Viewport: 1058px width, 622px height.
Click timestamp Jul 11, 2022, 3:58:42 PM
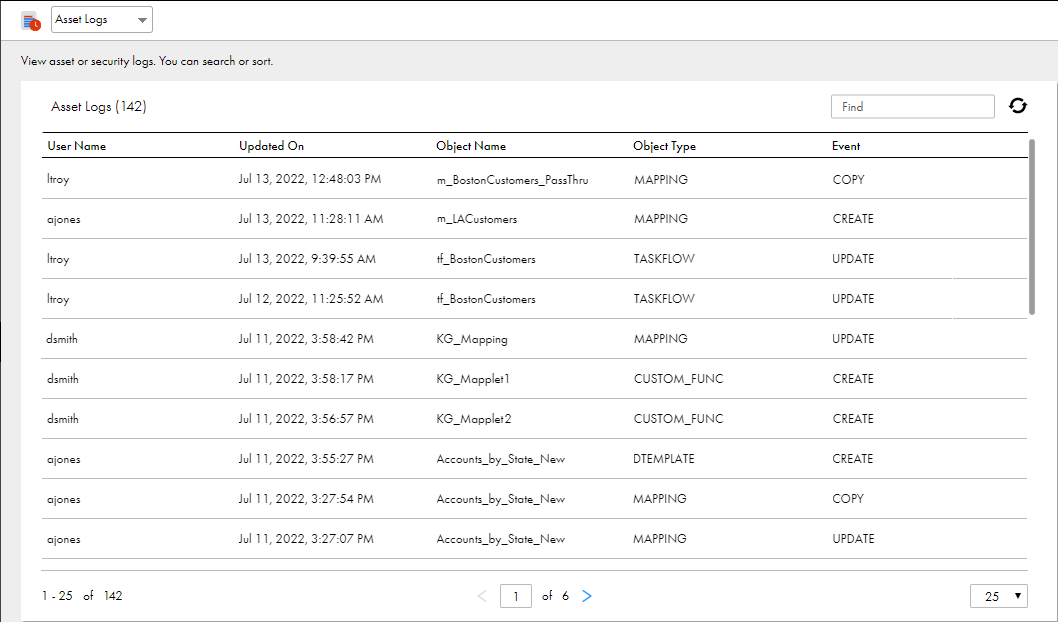[306, 339]
